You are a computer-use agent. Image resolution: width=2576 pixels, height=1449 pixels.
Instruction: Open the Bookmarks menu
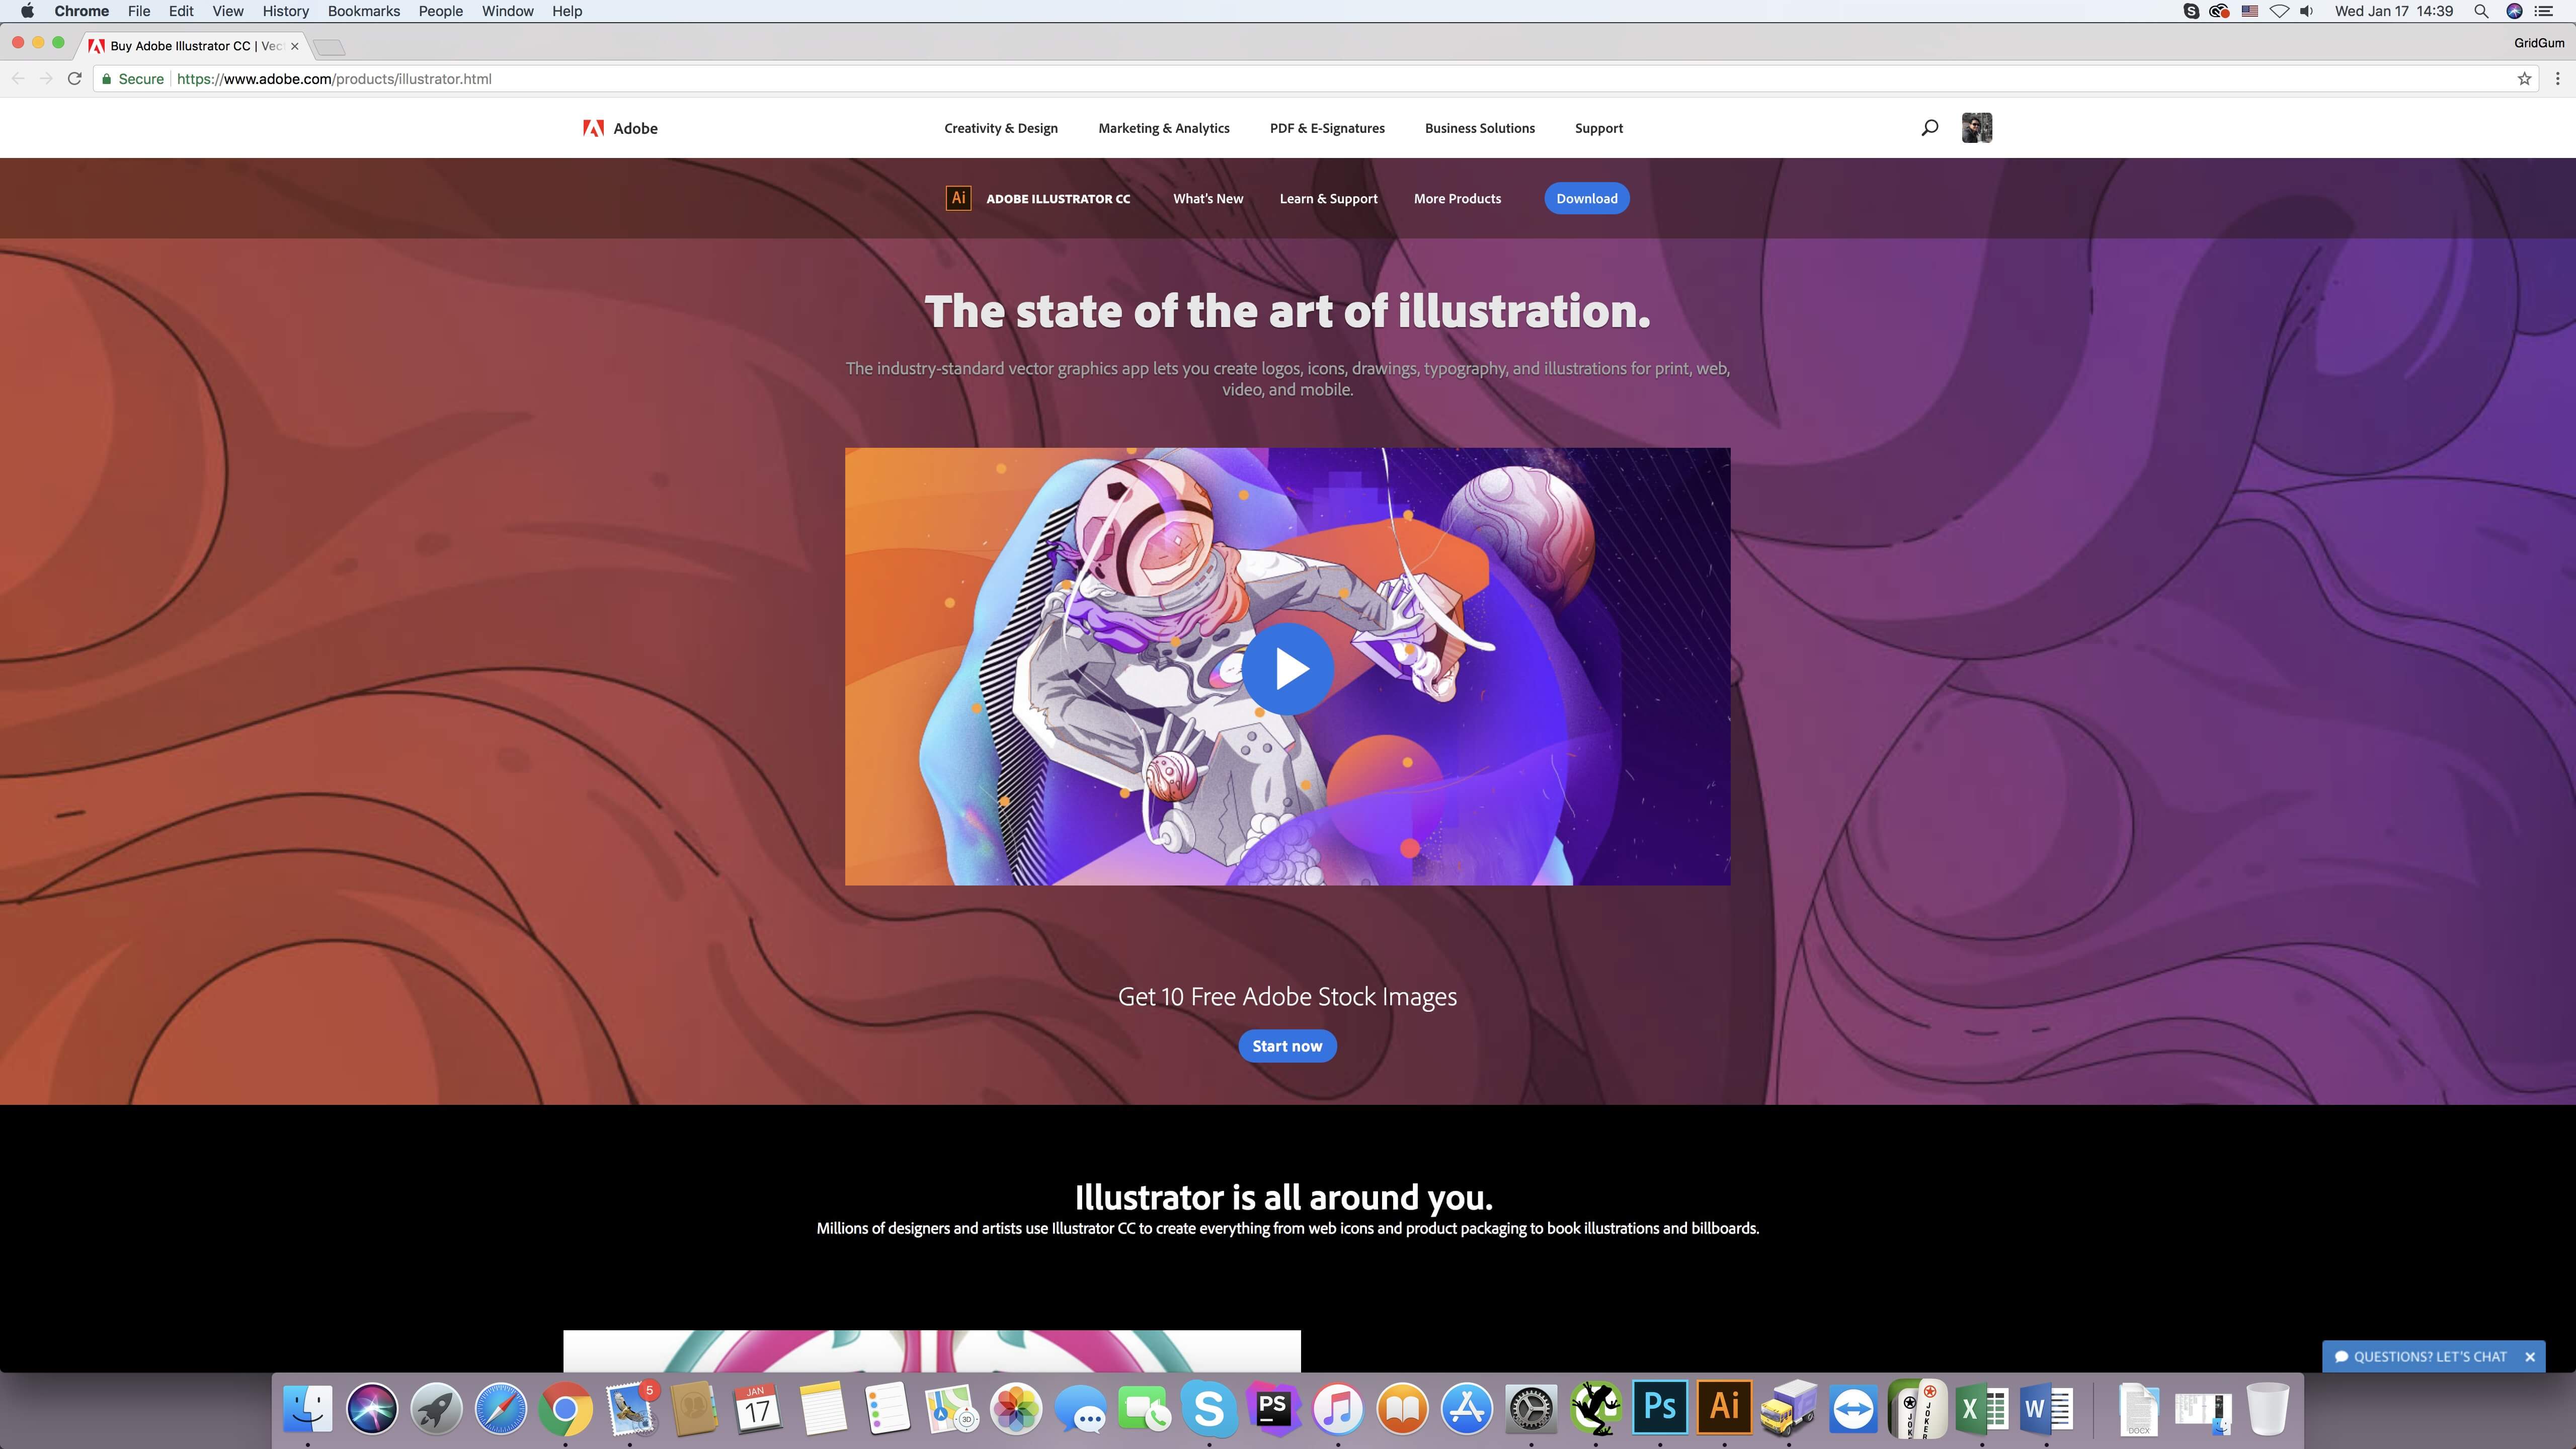(364, 11)
